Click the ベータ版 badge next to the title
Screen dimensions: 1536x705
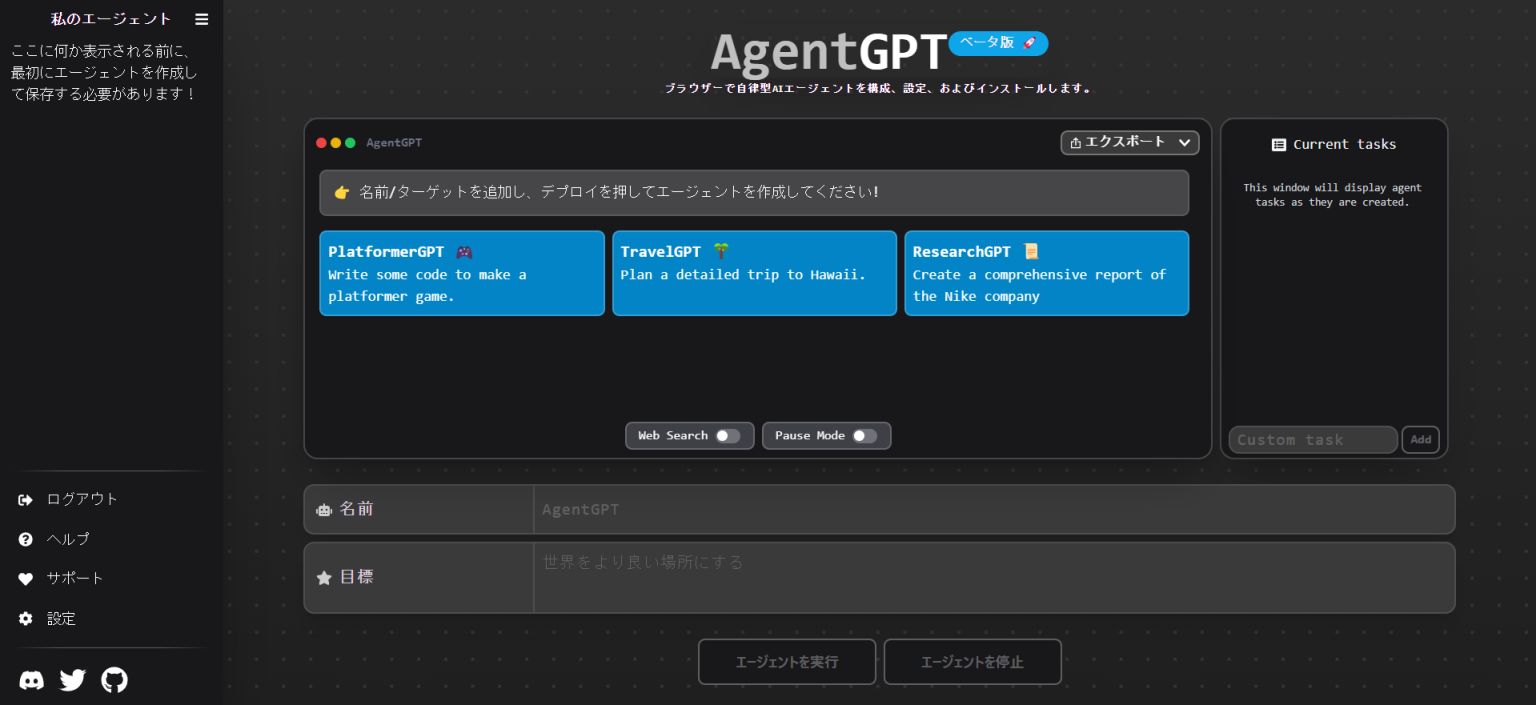click(x=998, y=43)
